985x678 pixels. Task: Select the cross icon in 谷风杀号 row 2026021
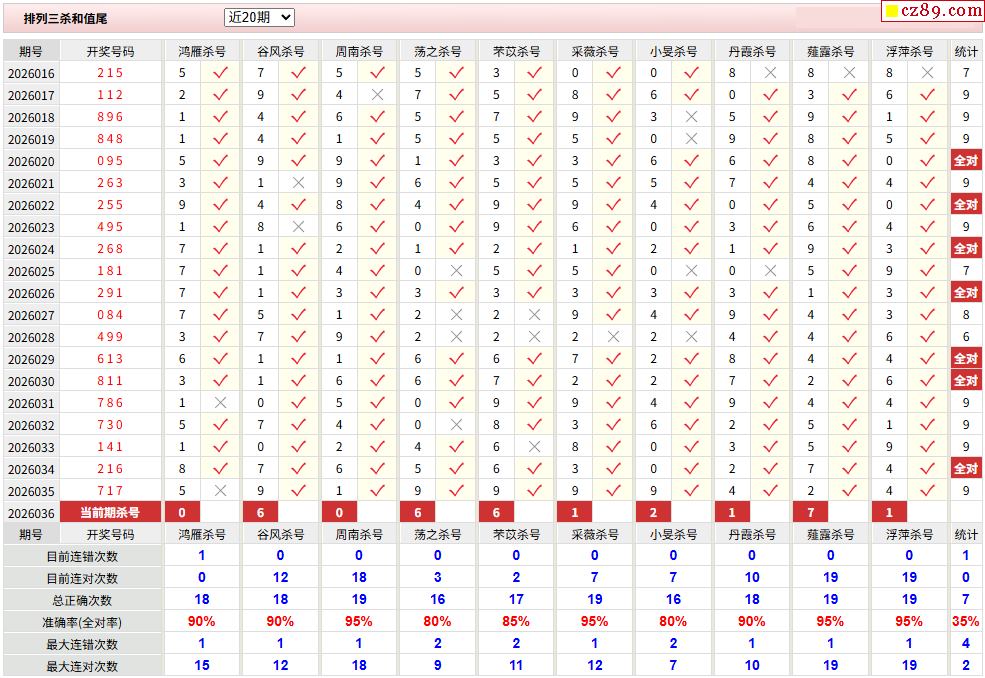coord(298,183)
